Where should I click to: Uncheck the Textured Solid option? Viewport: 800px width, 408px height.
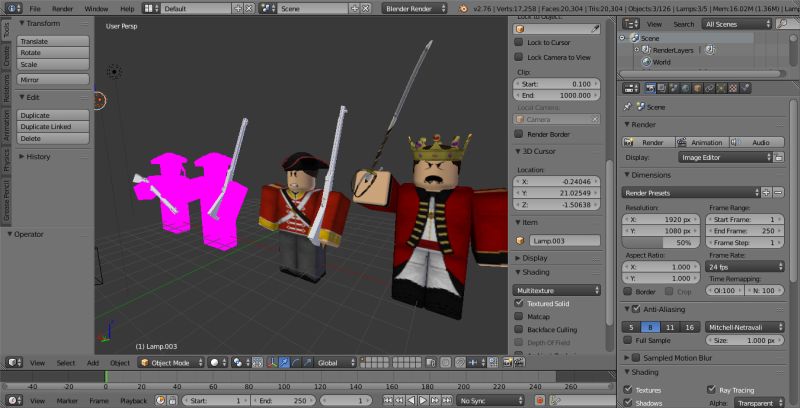tap(518, 303)
